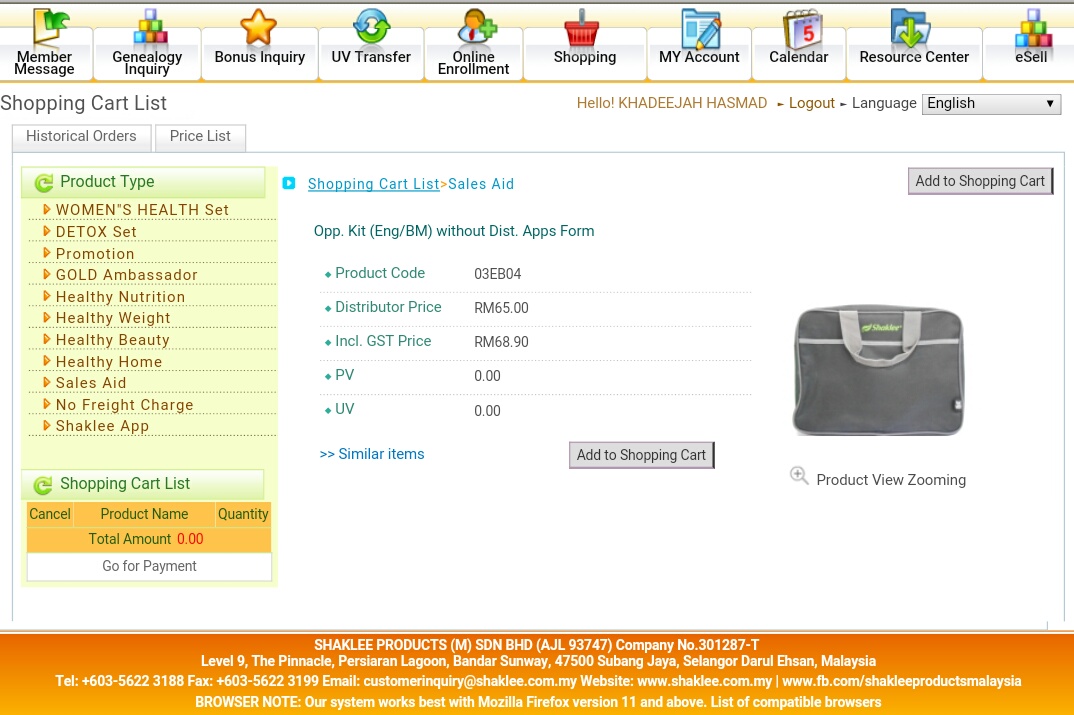This screenshot has width=1074, height=715.
Task: Open the Similar items link
Action: coord(372,454)
